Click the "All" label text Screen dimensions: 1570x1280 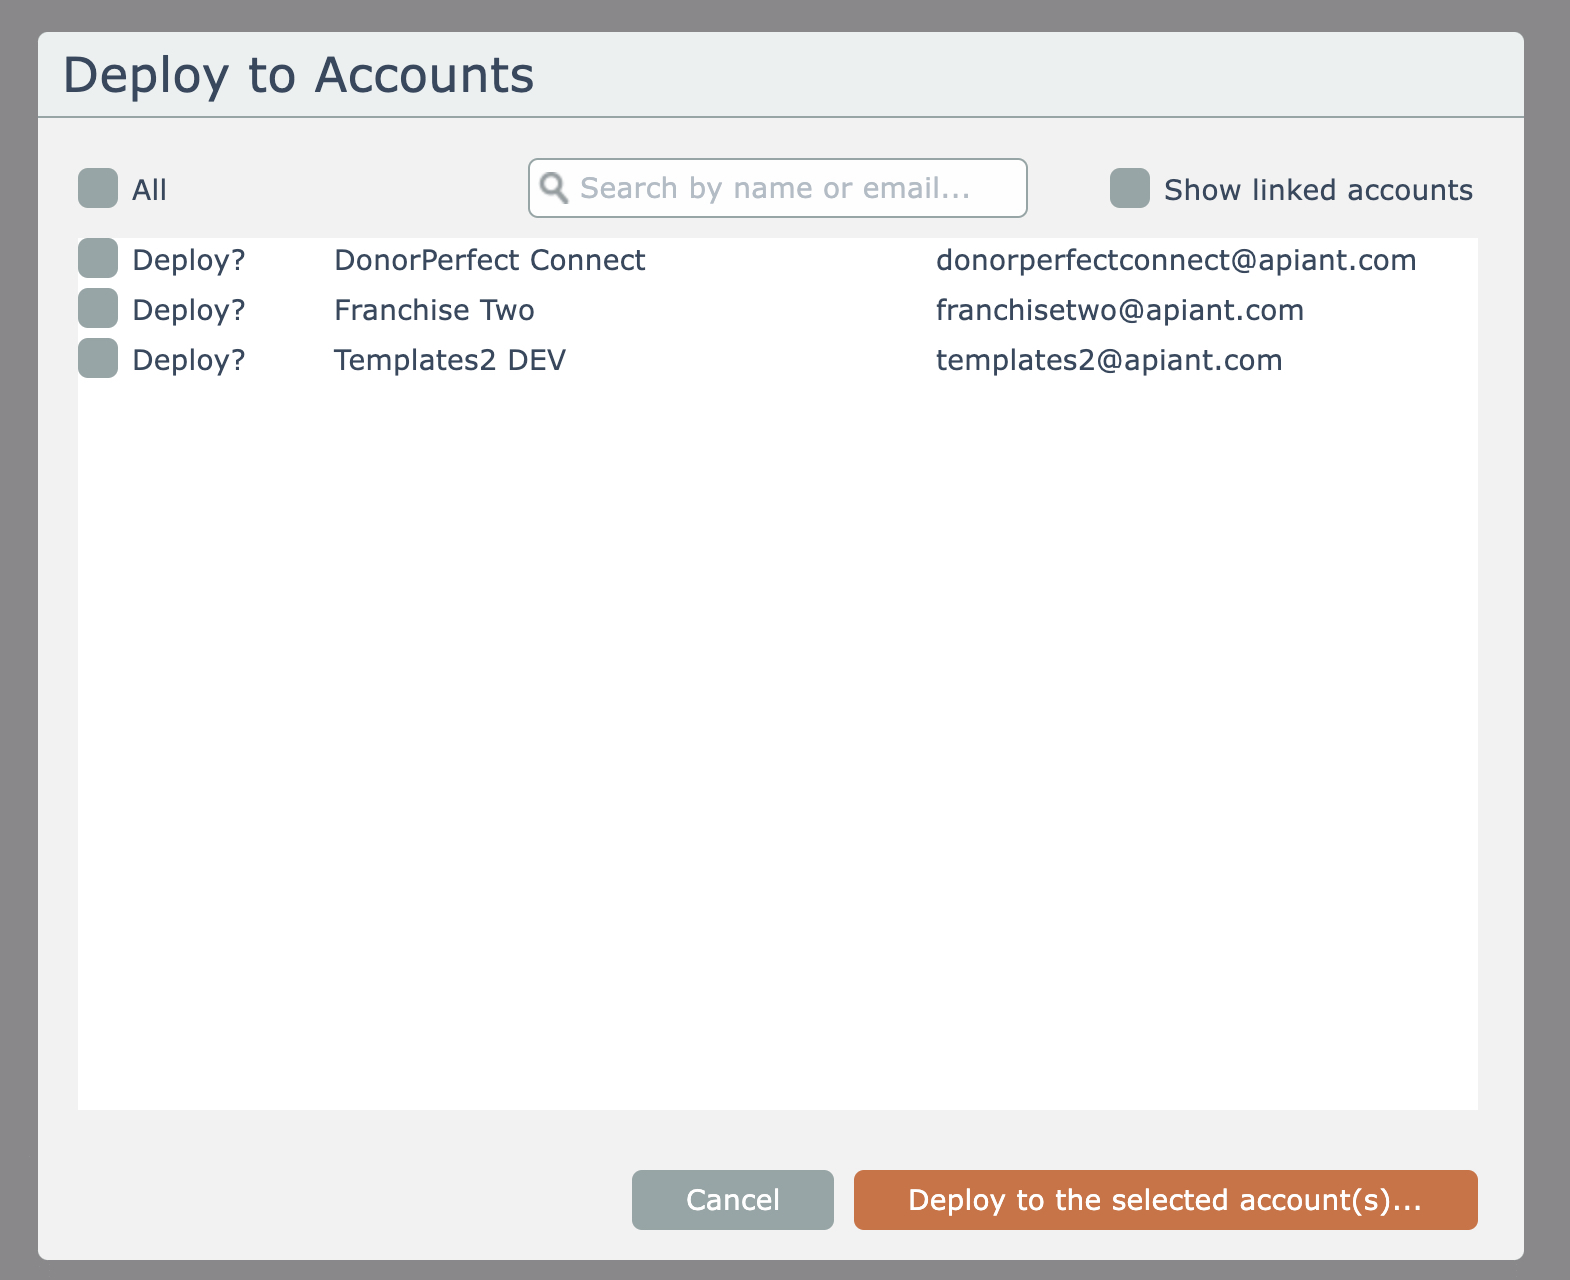pyautogui.click(x=149, y=190)
